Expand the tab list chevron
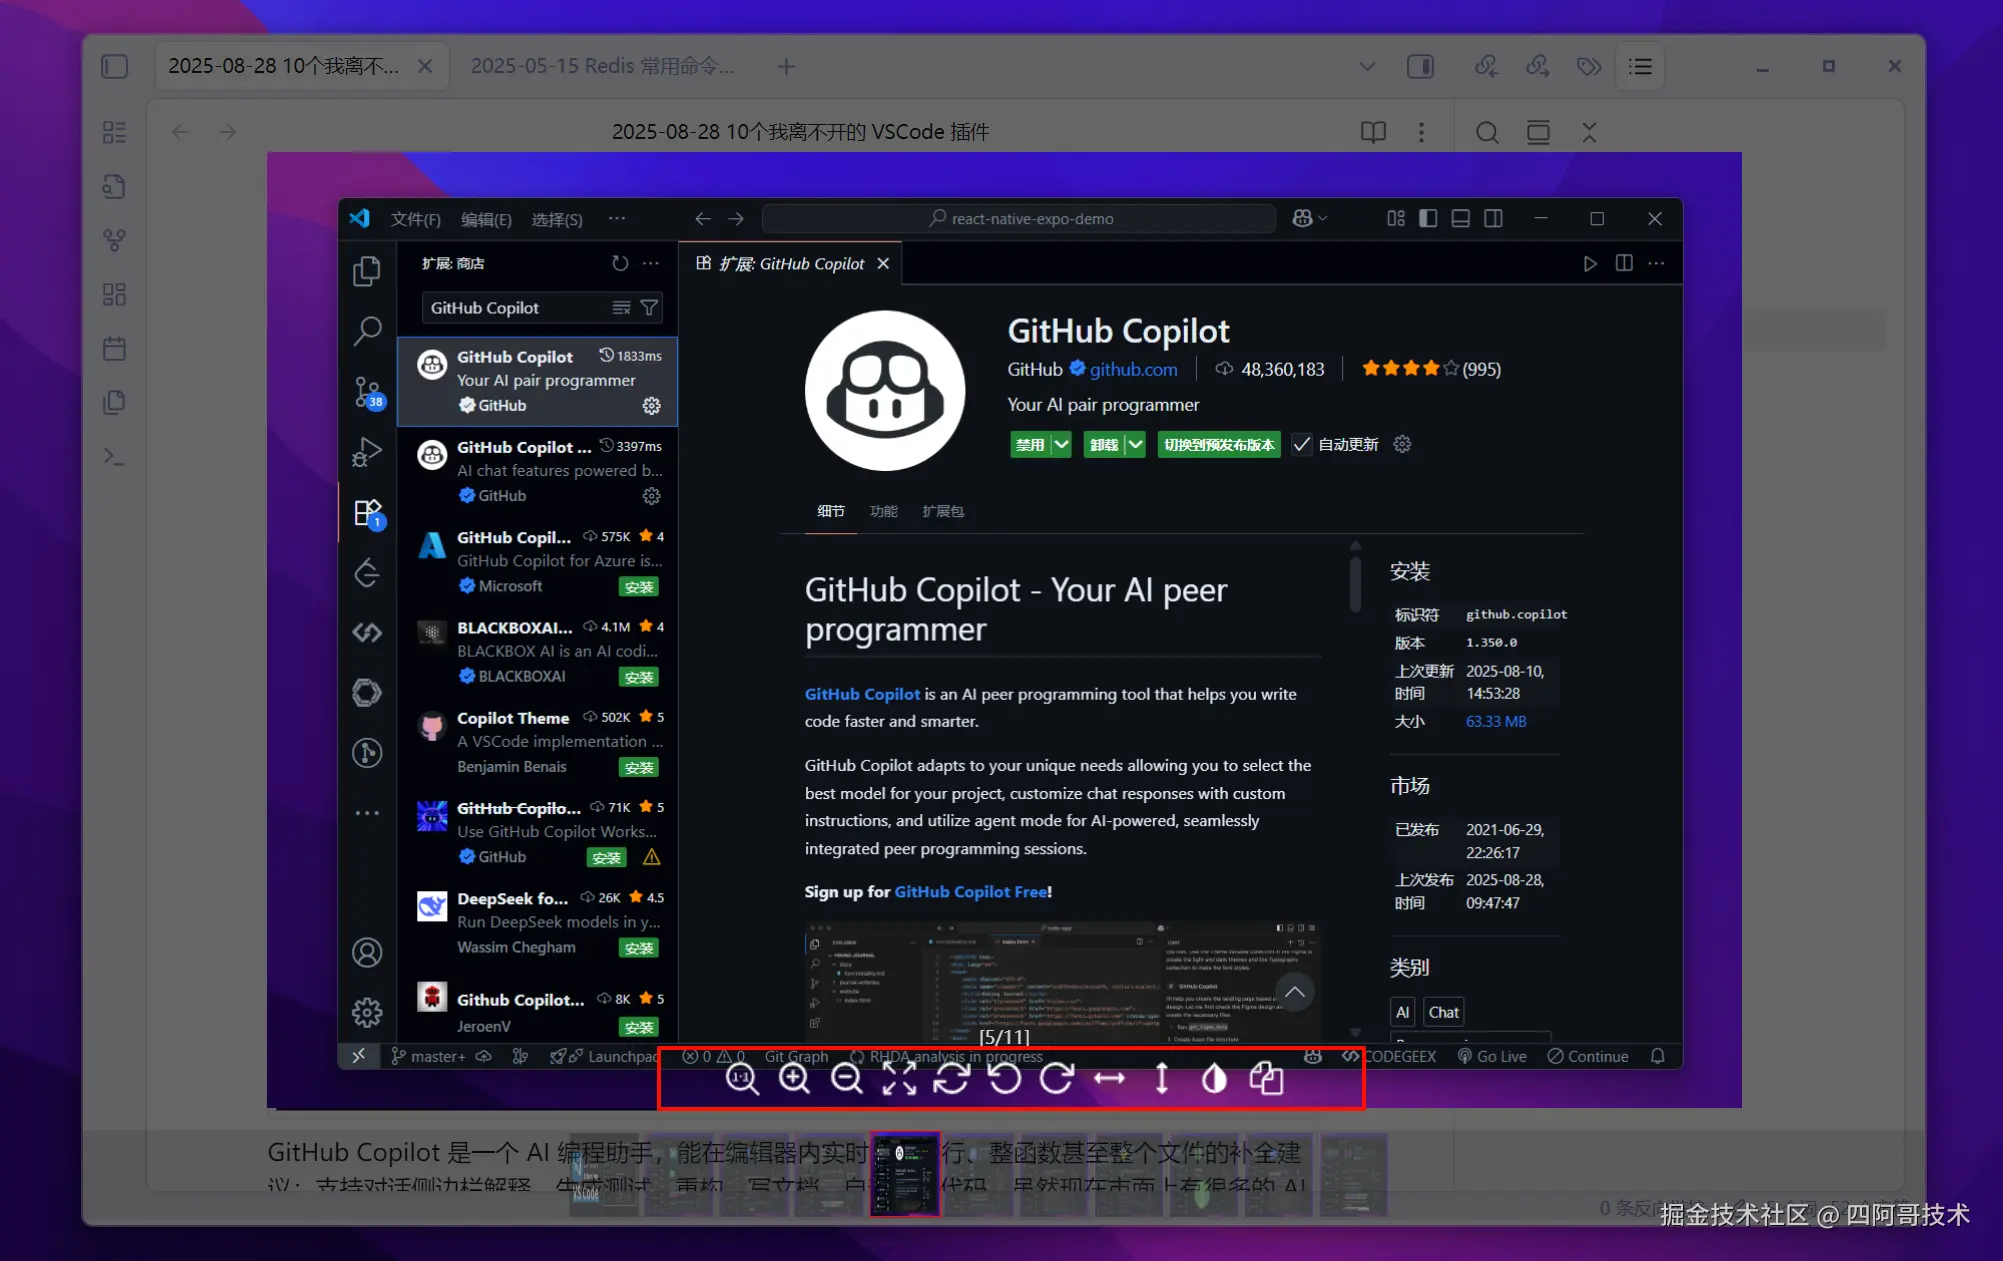Viewport: 2003px width, 1261px height. [1367, 66]
